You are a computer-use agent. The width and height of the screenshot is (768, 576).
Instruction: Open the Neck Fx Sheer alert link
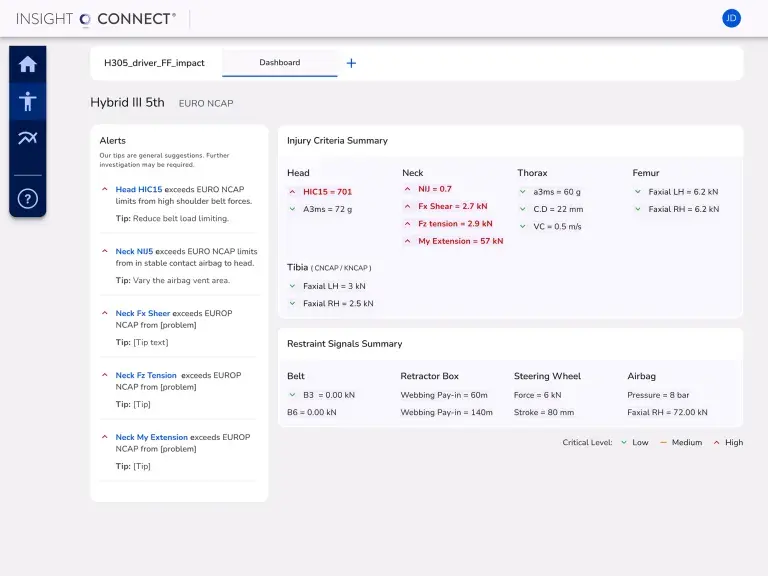tap(143, 313)
